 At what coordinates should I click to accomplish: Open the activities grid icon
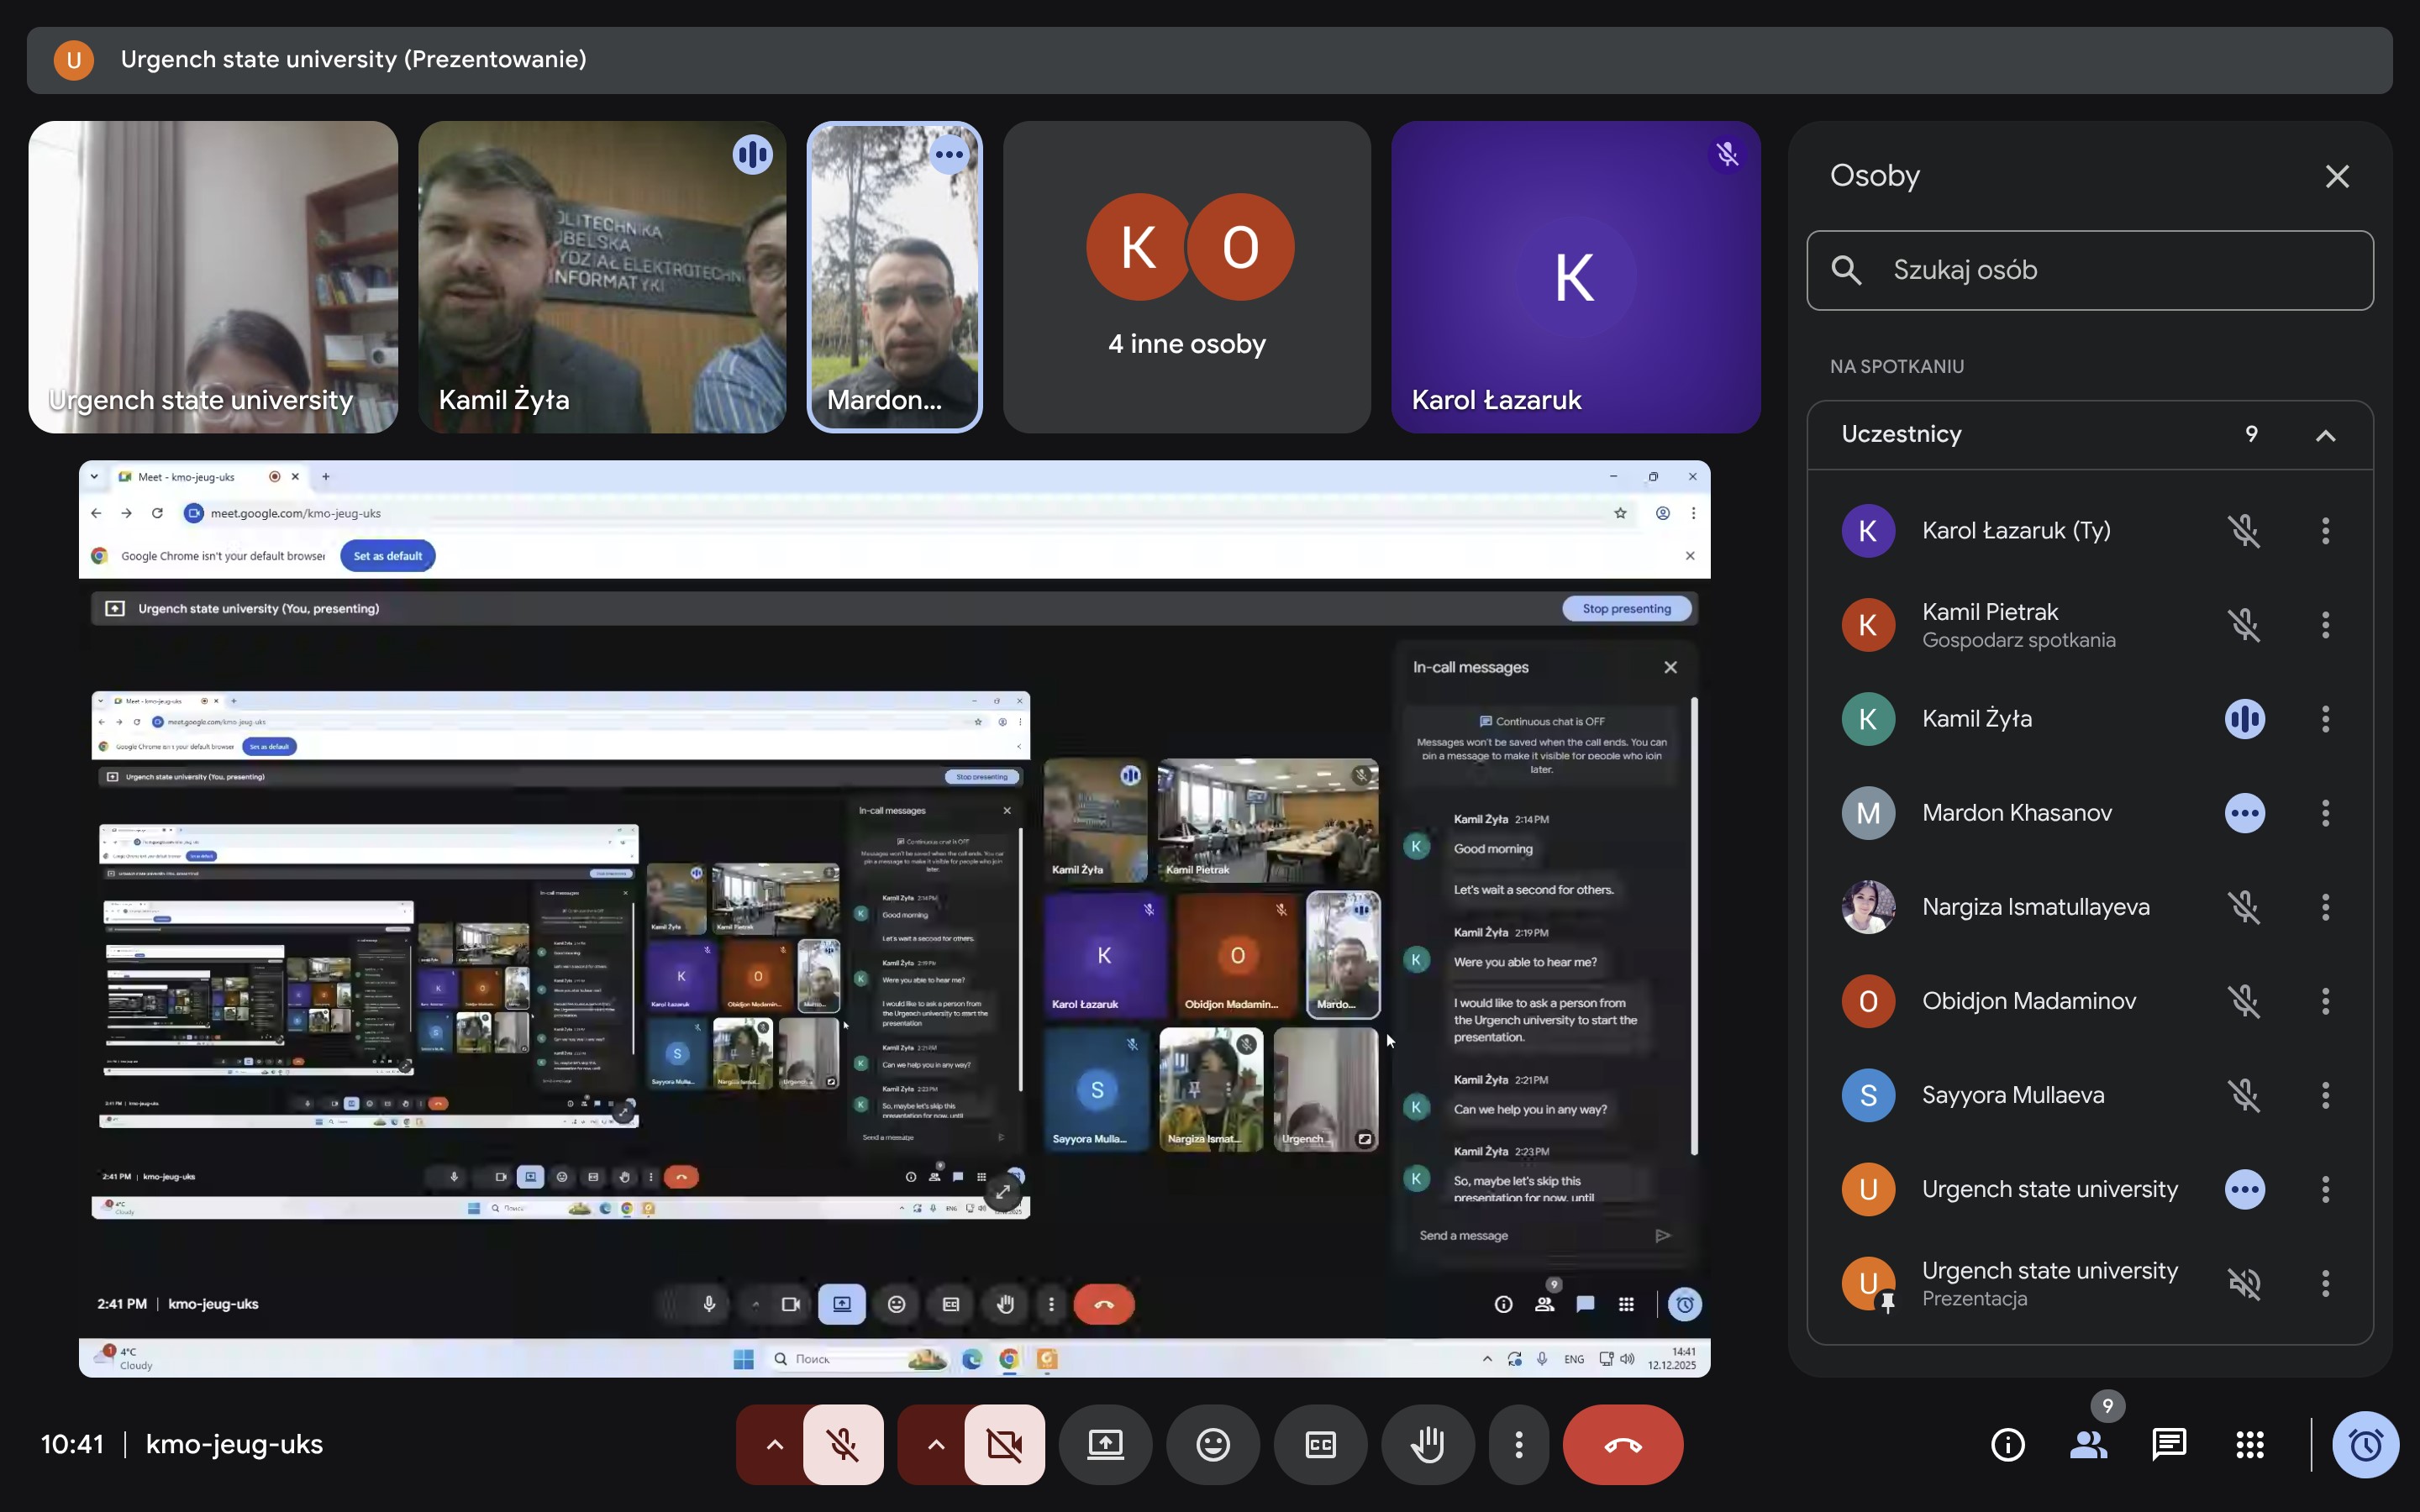[x=2249, y=1444]
